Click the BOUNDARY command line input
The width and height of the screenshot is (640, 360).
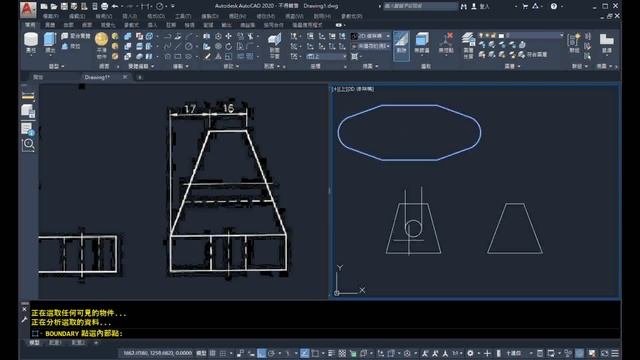coord(325,333)
